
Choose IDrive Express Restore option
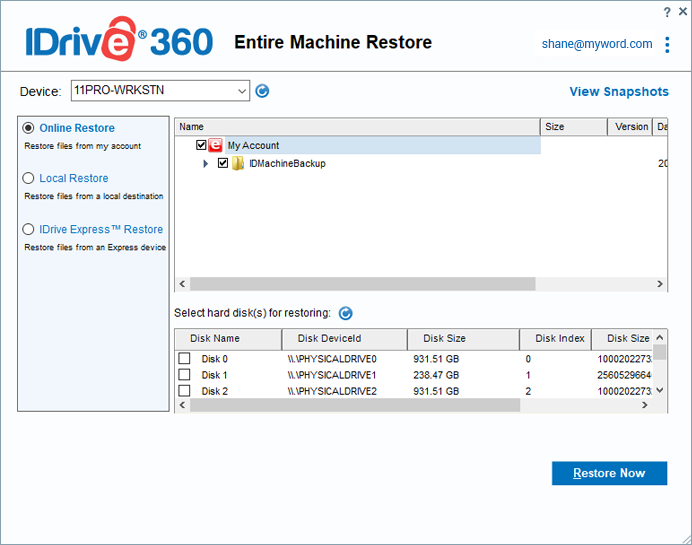[x=29, y=229]
